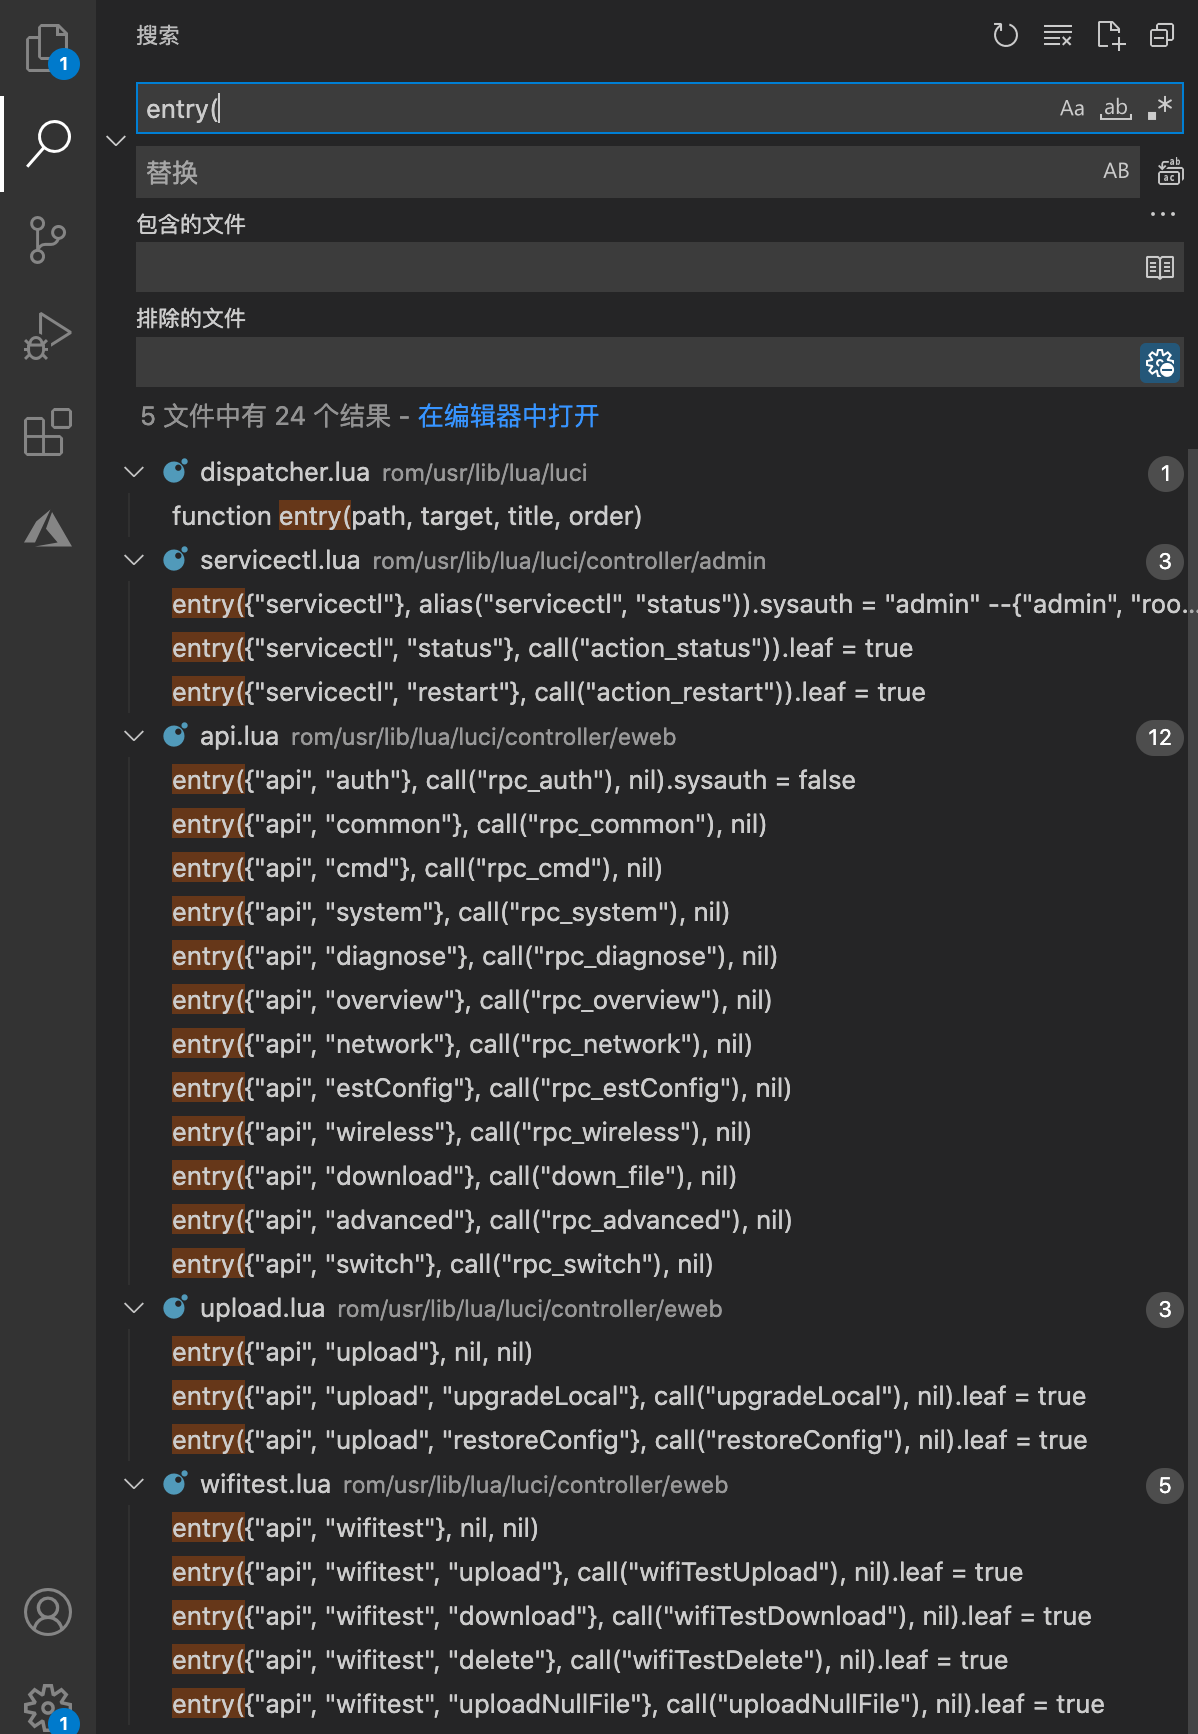The image size is (1198, 1734).
Task: Open a new search editor
Action: (1110, 36)
